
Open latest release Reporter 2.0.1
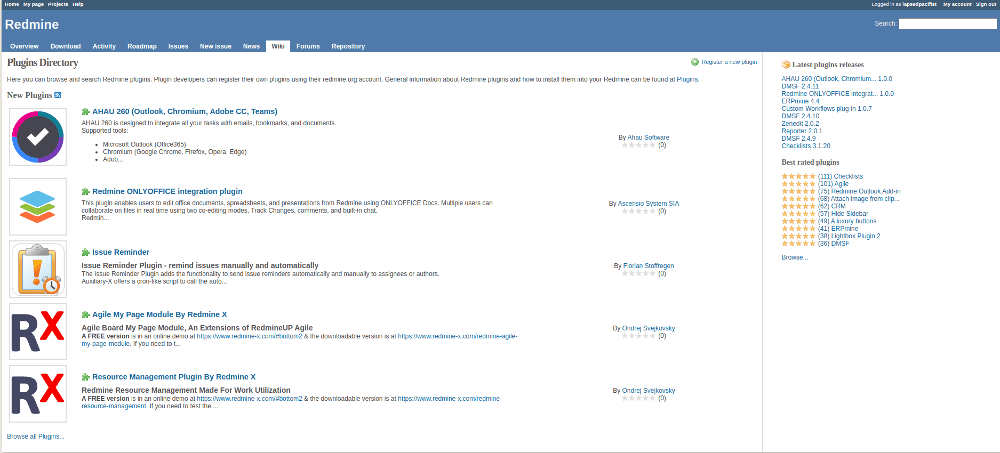click(802, 131)
